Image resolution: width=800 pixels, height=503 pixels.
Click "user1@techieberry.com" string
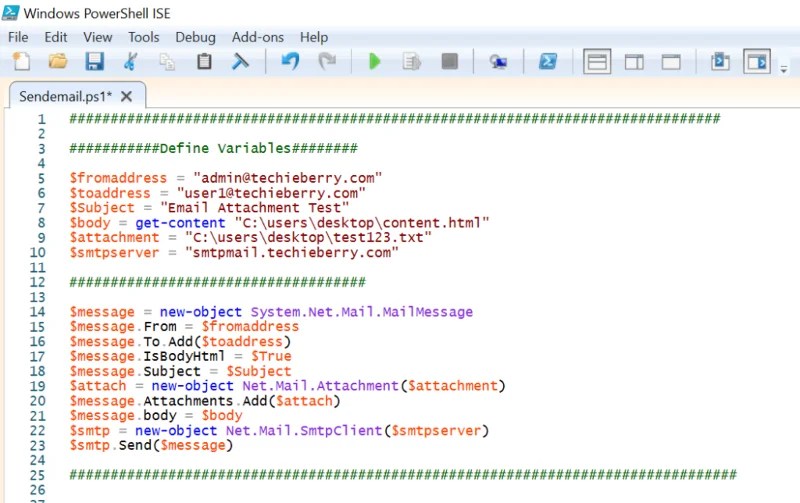[271, 193]
